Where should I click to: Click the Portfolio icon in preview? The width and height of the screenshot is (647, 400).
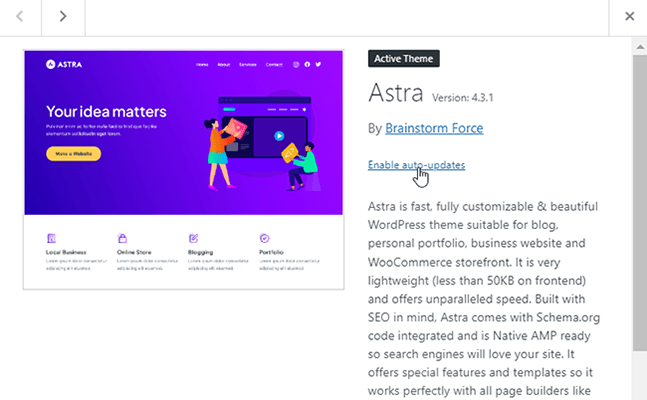[264, 238]
